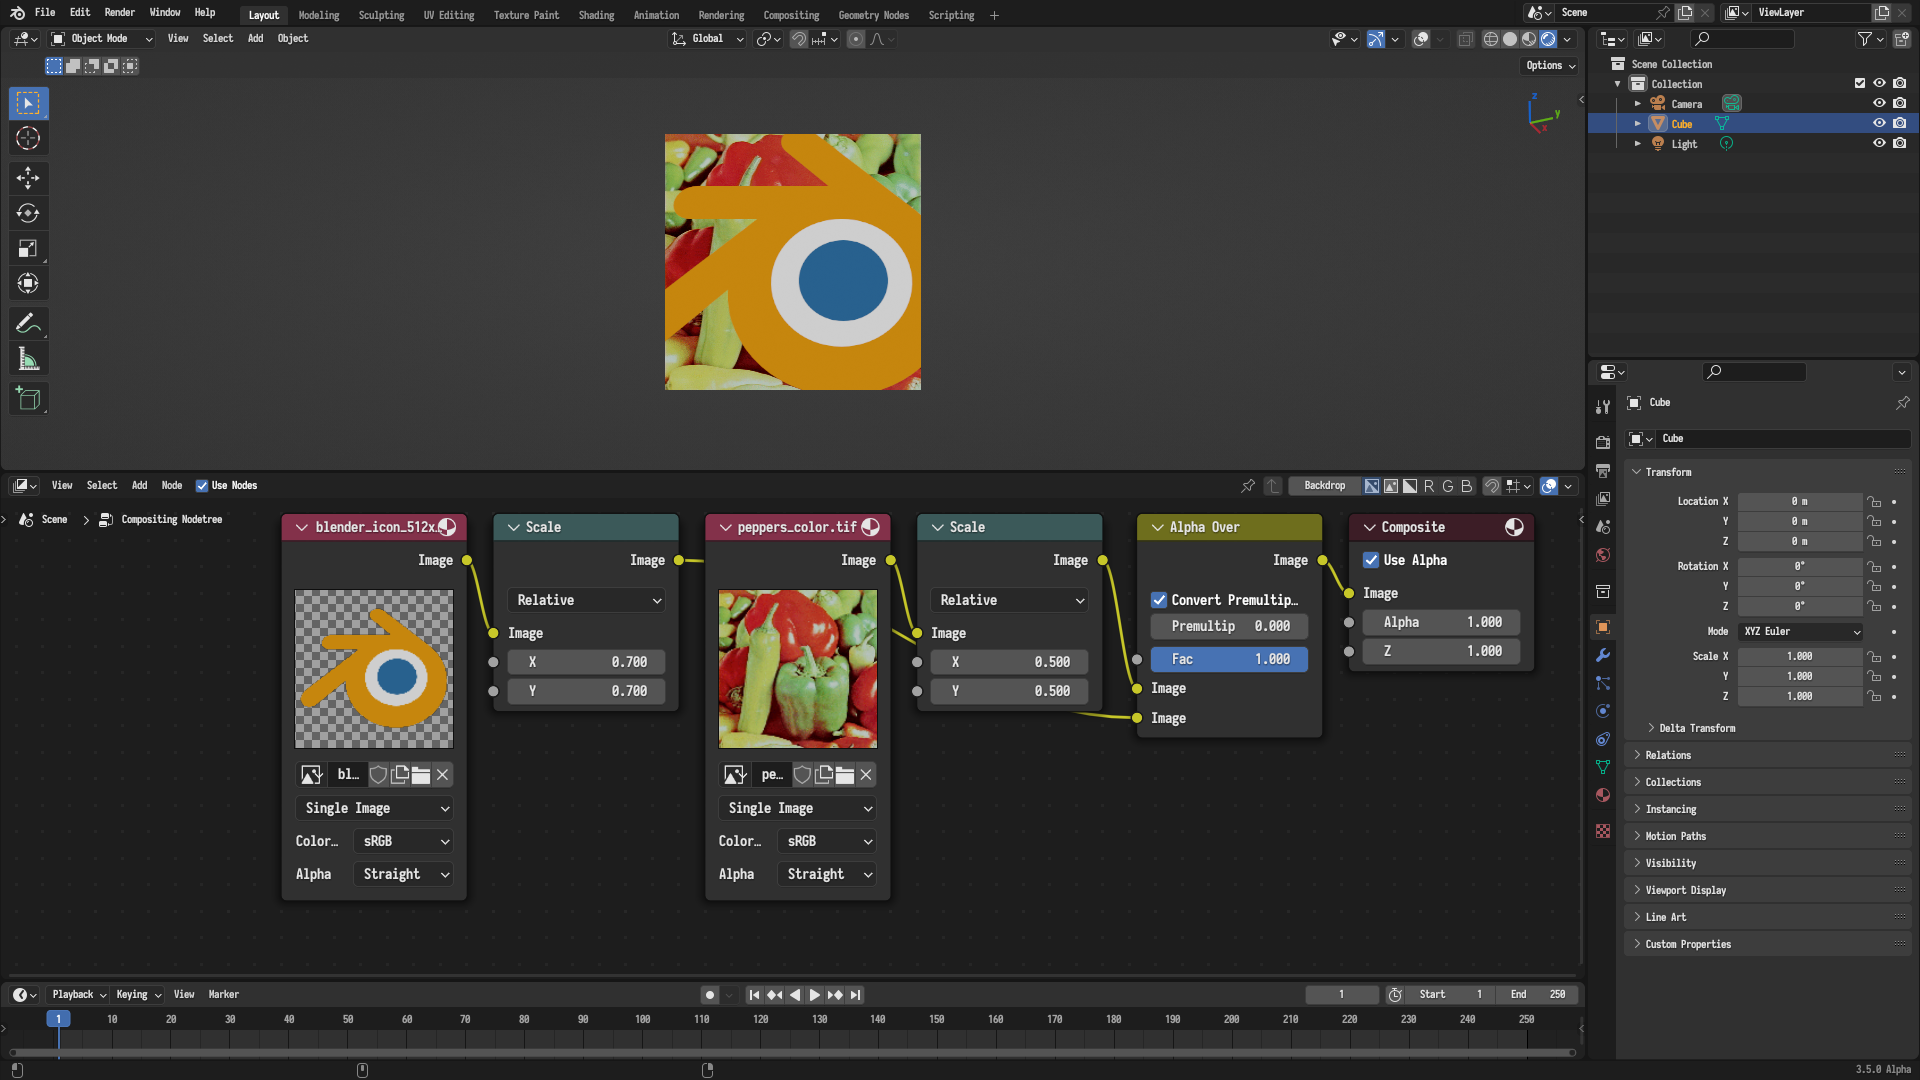1920x1080 pixels.
Task: Disable Convert Premultiplied in Alpha Over node
Action: point(1159,599)
